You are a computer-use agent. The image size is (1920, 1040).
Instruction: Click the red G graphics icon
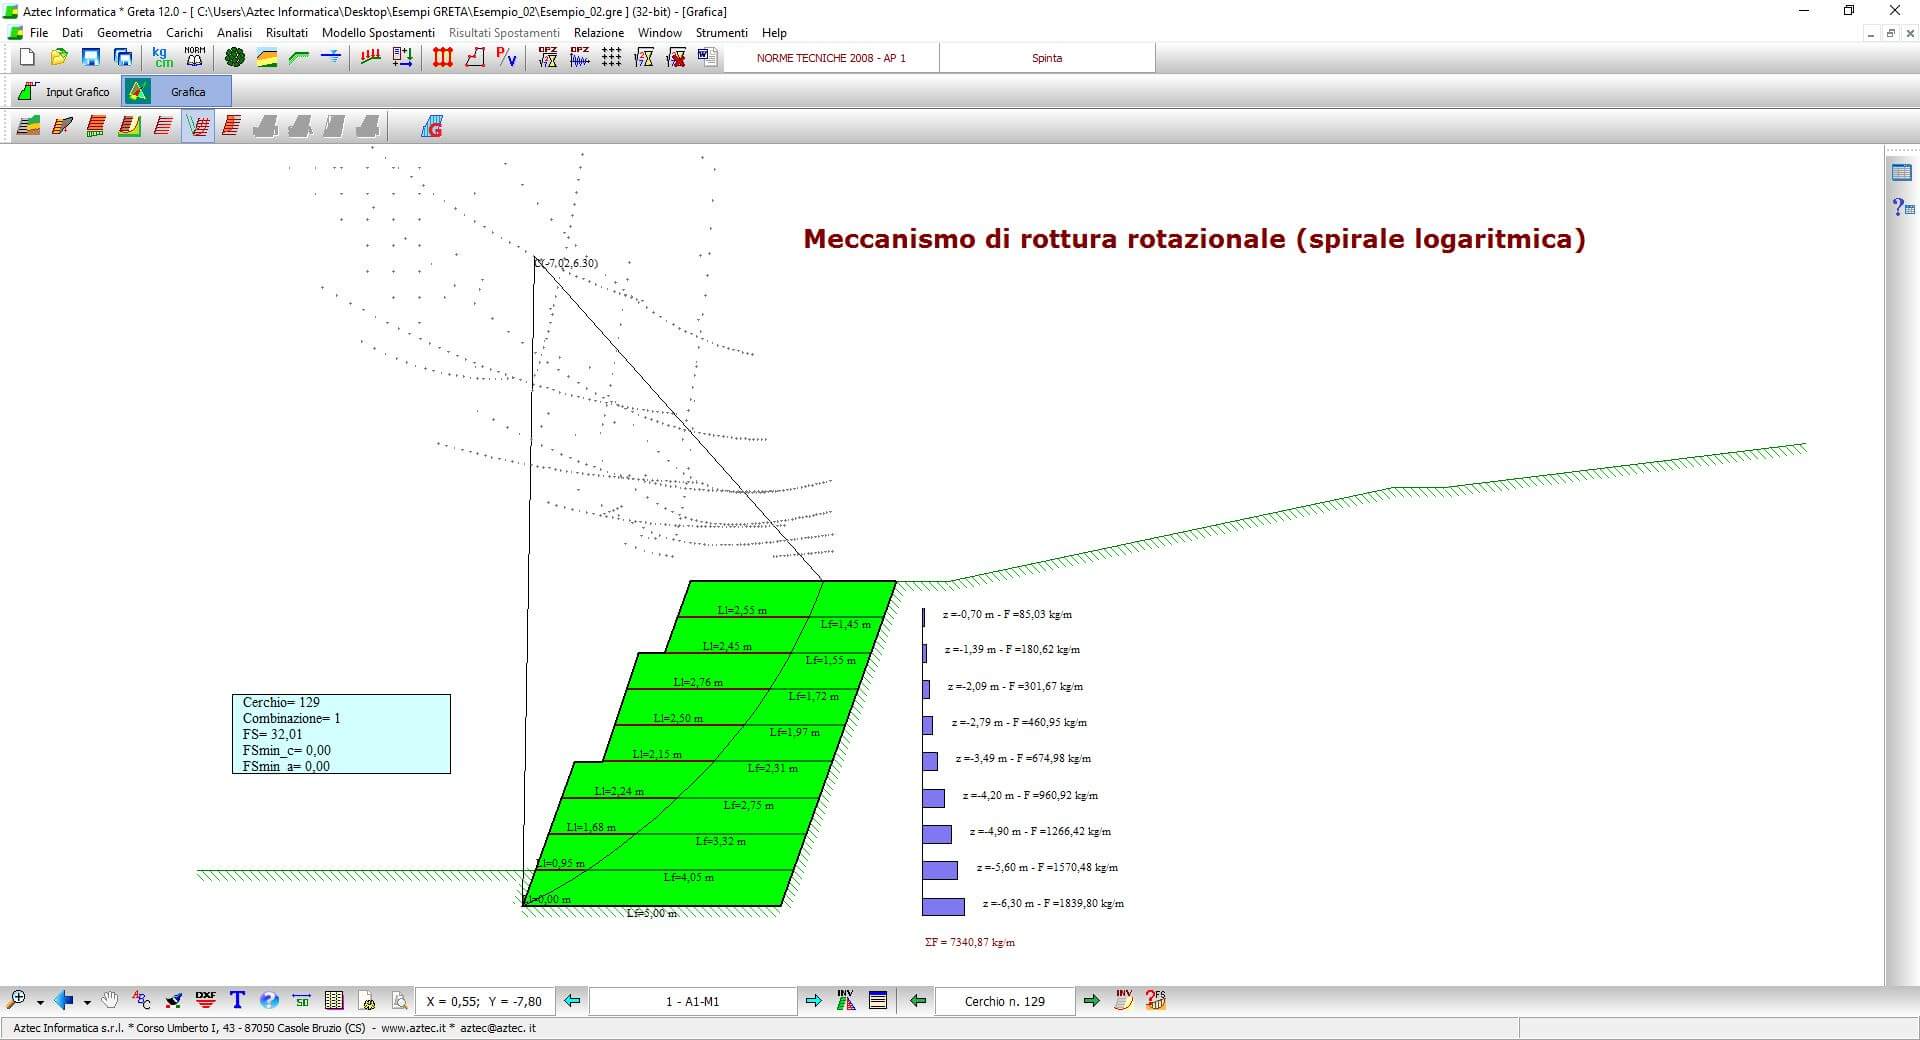tap(432, 127)
